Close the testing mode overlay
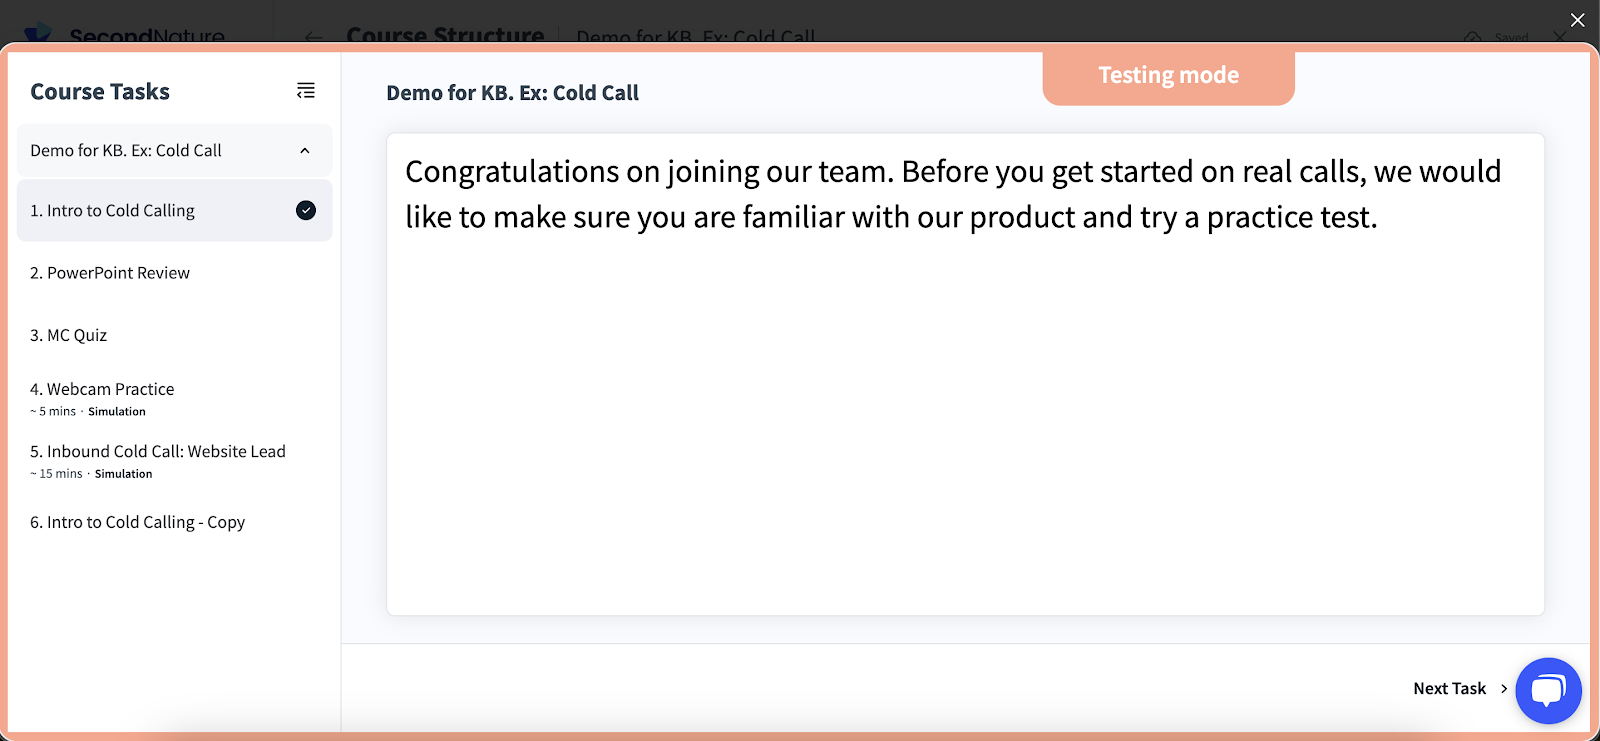Viewport: 1600px width, 741px height. click(x=1578, y=20)
